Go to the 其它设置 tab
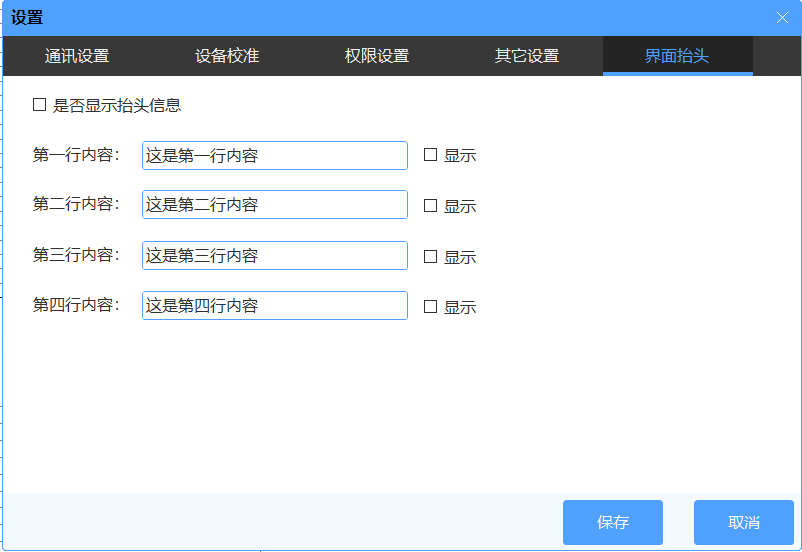The width and height of the screenshot is (802, 552). (x=527, y=56)
